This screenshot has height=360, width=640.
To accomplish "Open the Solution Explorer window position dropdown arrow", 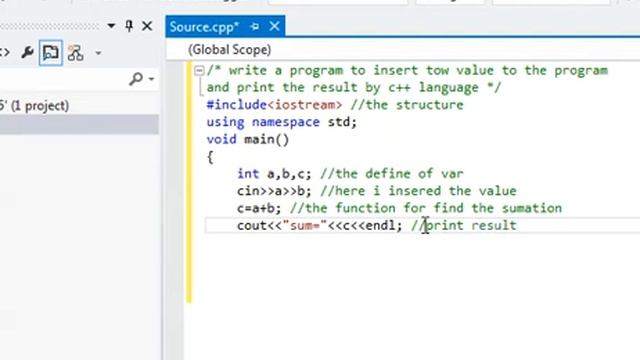I will [111, 26].
